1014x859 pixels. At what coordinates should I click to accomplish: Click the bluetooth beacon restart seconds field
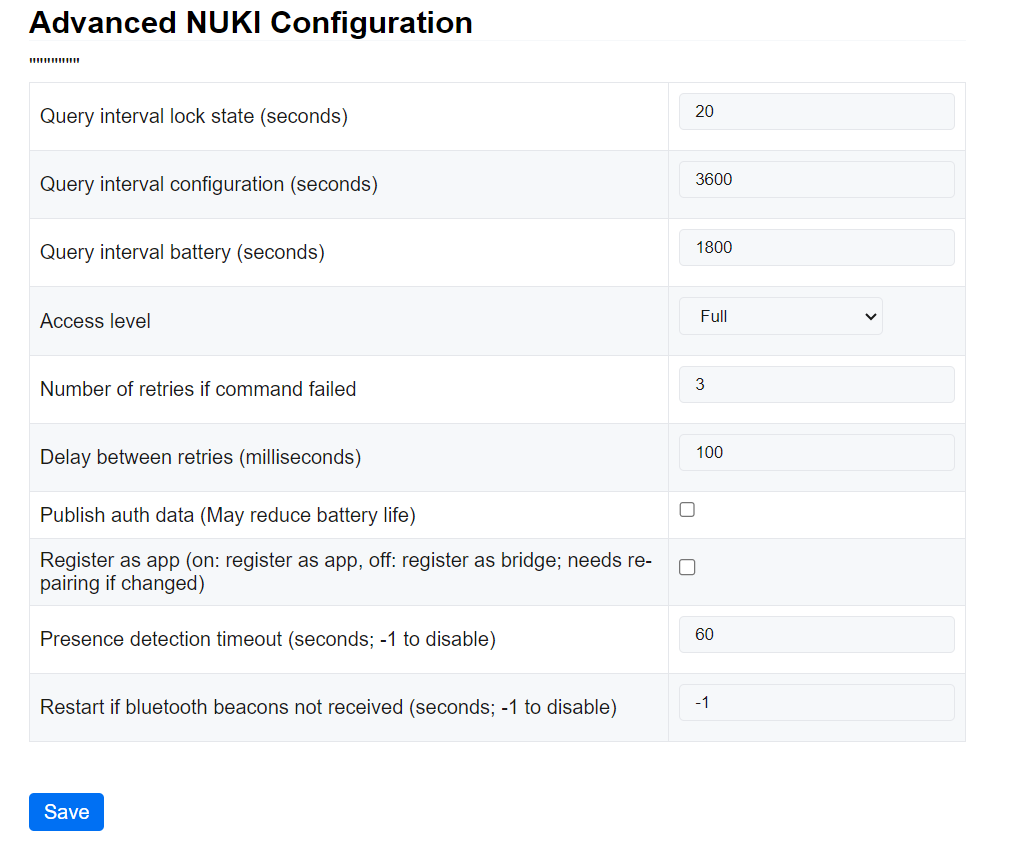(816, 702)
